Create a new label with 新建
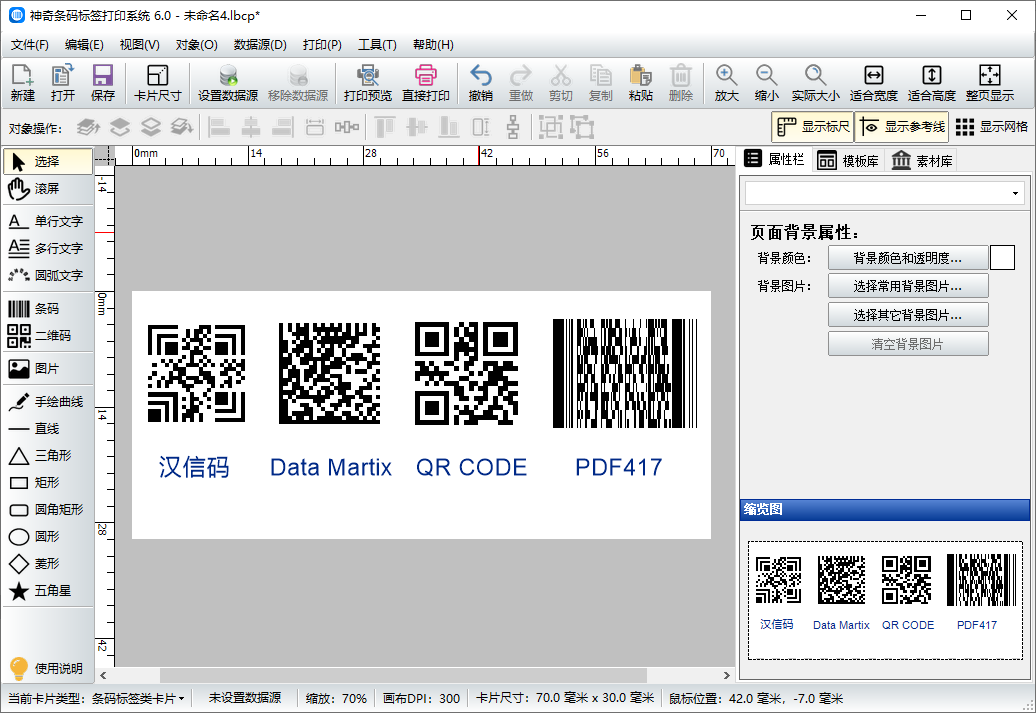The image size is (1036, 713). click(22, 83)
